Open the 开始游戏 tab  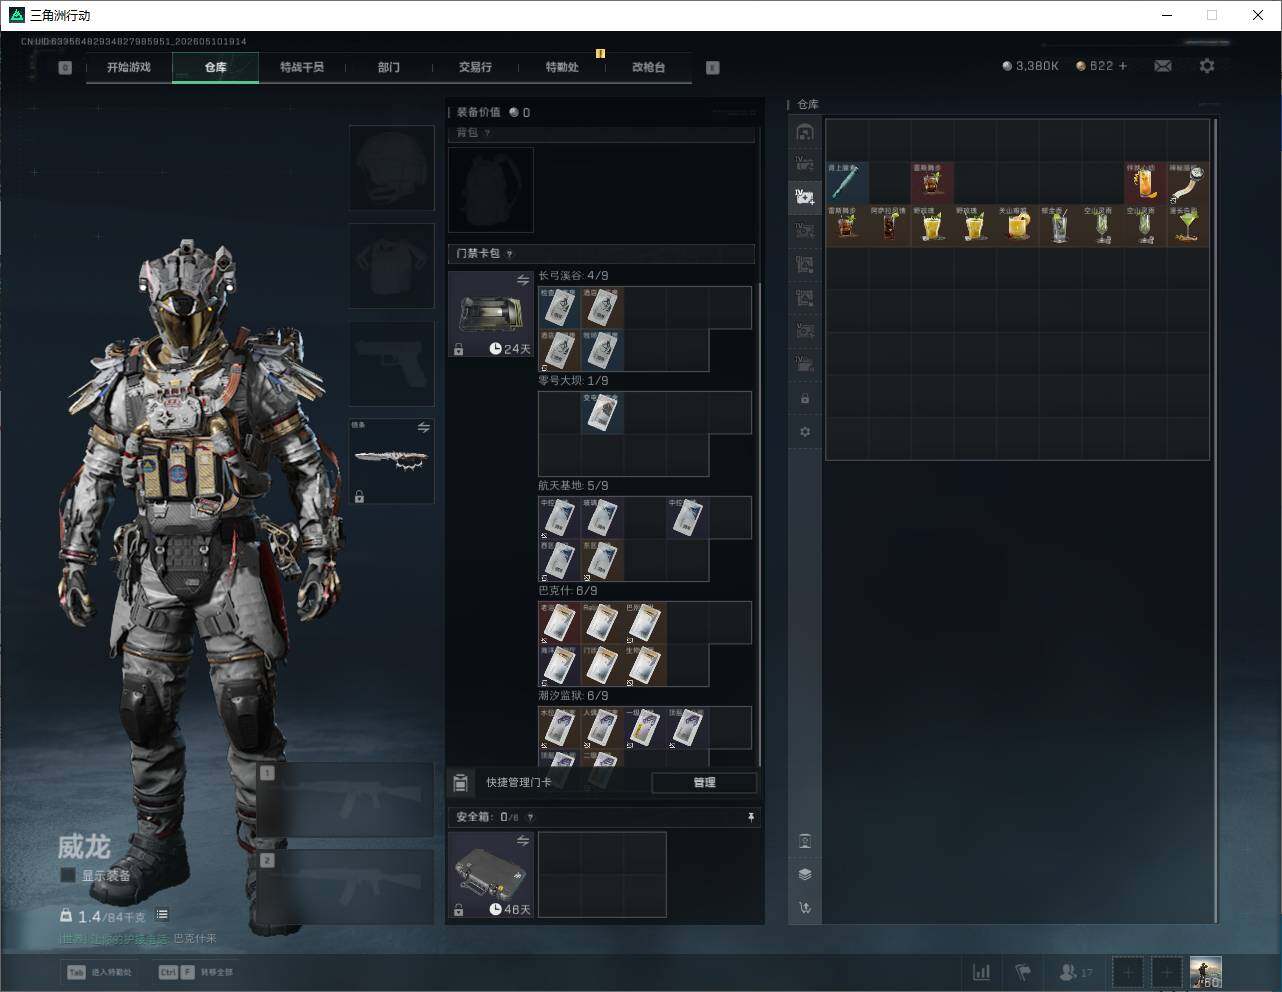click(x=129, y=67)
